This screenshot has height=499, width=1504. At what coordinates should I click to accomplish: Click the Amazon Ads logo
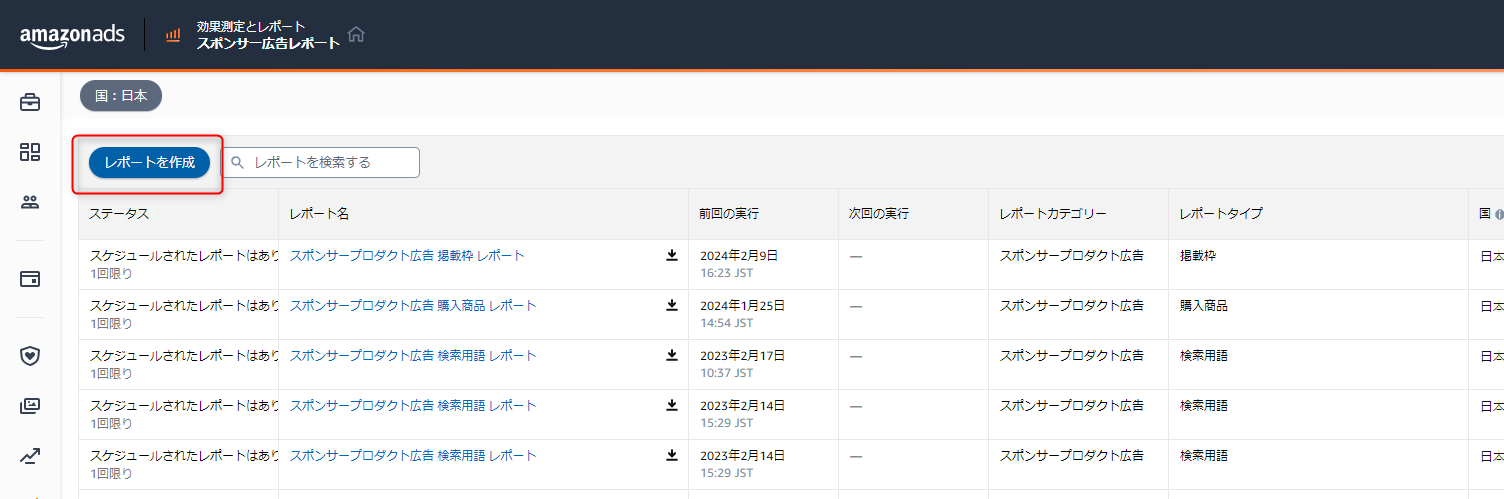pyautogui.click(x=72, y=35)
